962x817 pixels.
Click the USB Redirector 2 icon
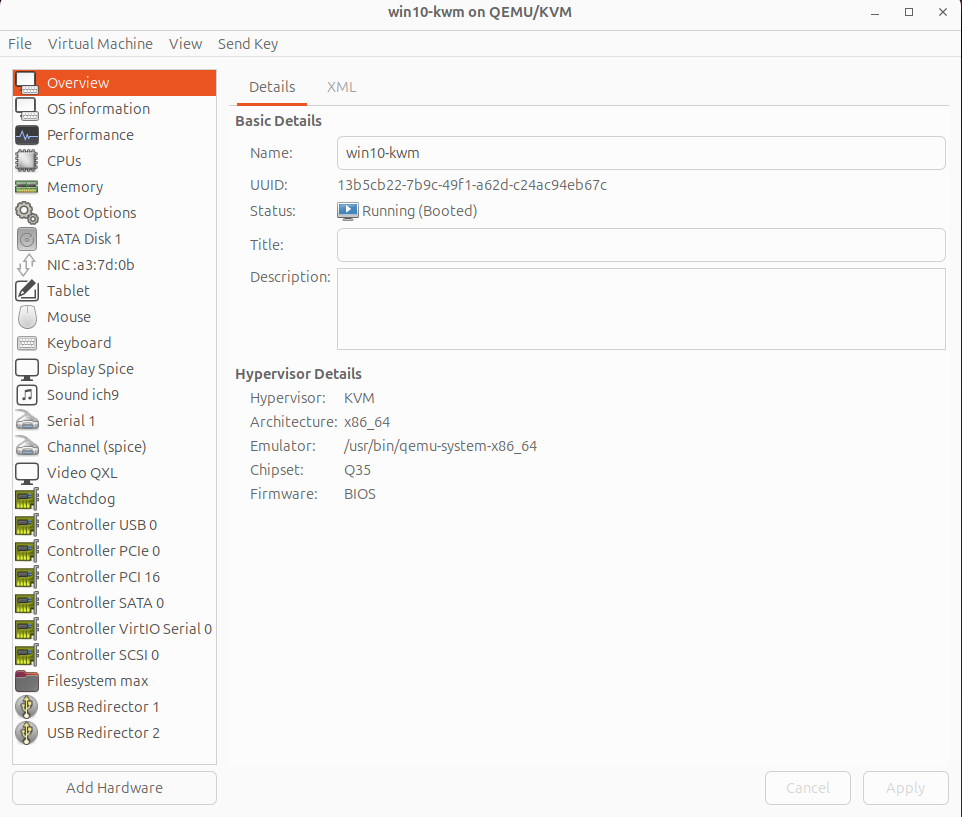[x=27, y=732]
